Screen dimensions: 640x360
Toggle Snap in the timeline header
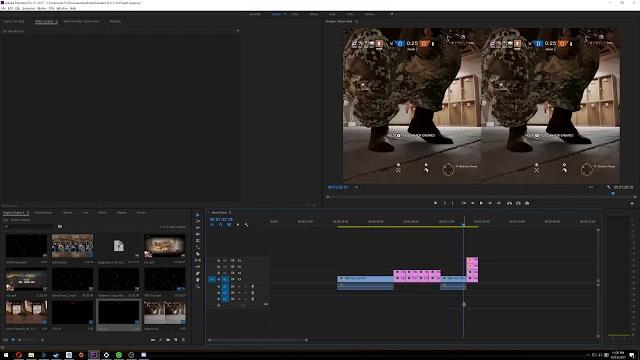(220, 225)
